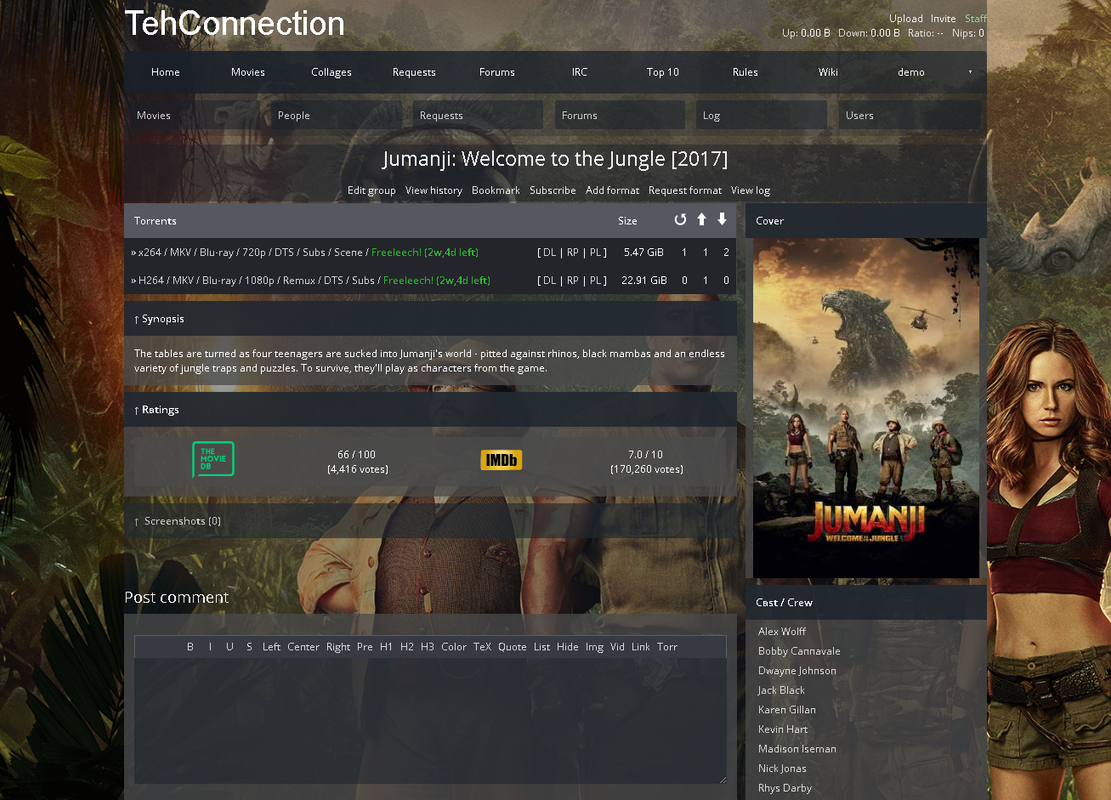Open the Top 10 menu item
This screenshot has width=1111, height=800.
(x=662, y=72)
